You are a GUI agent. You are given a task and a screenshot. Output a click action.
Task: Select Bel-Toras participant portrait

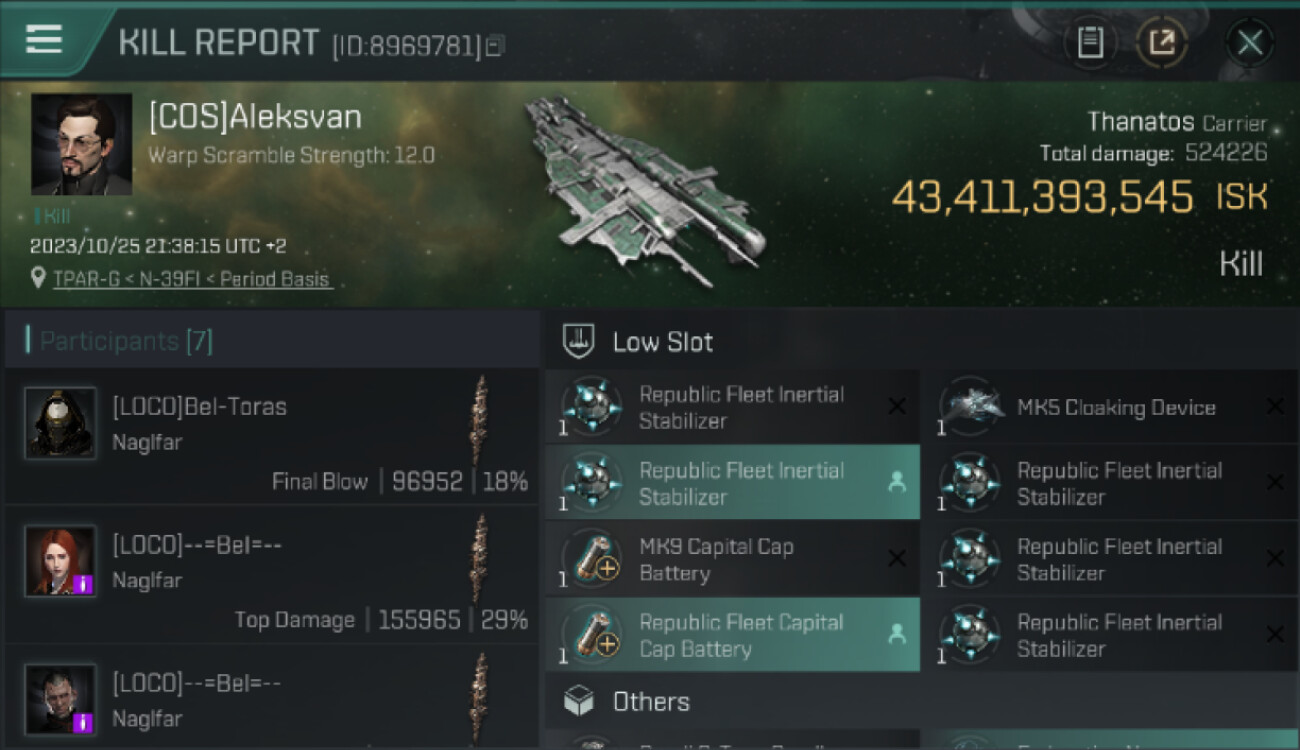click(x=61, y=423)
